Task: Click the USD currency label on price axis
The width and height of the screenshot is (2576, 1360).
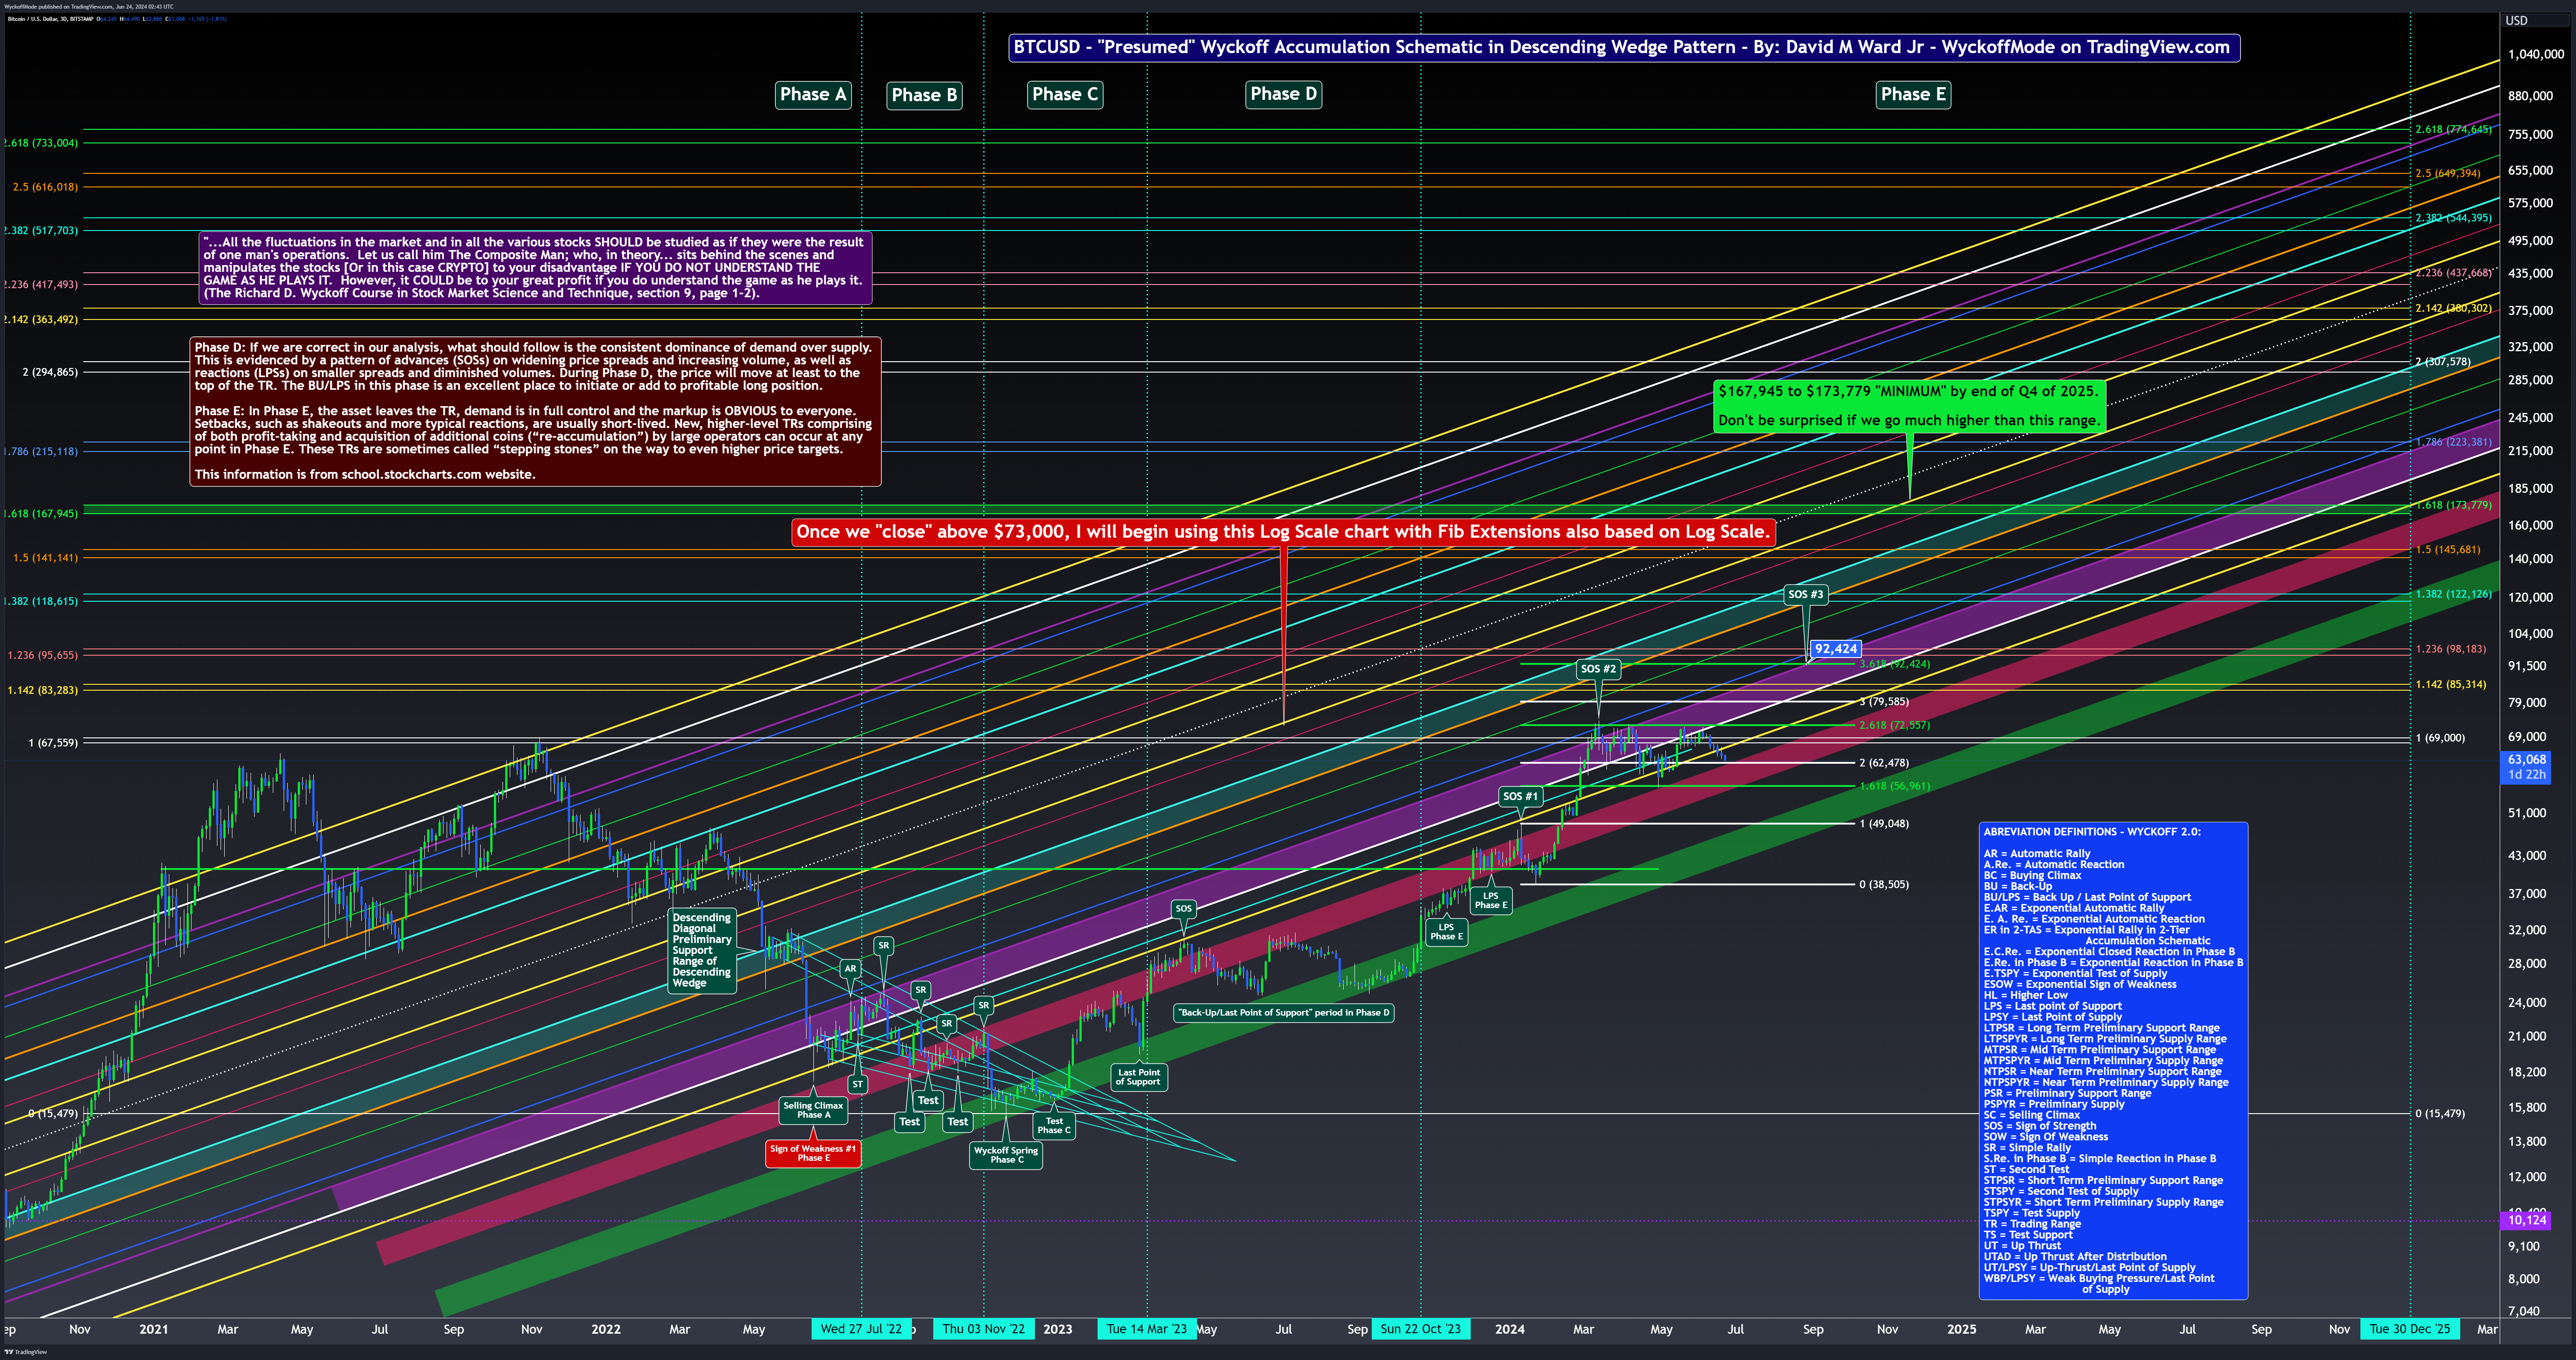Action: tap(2516, 20)
